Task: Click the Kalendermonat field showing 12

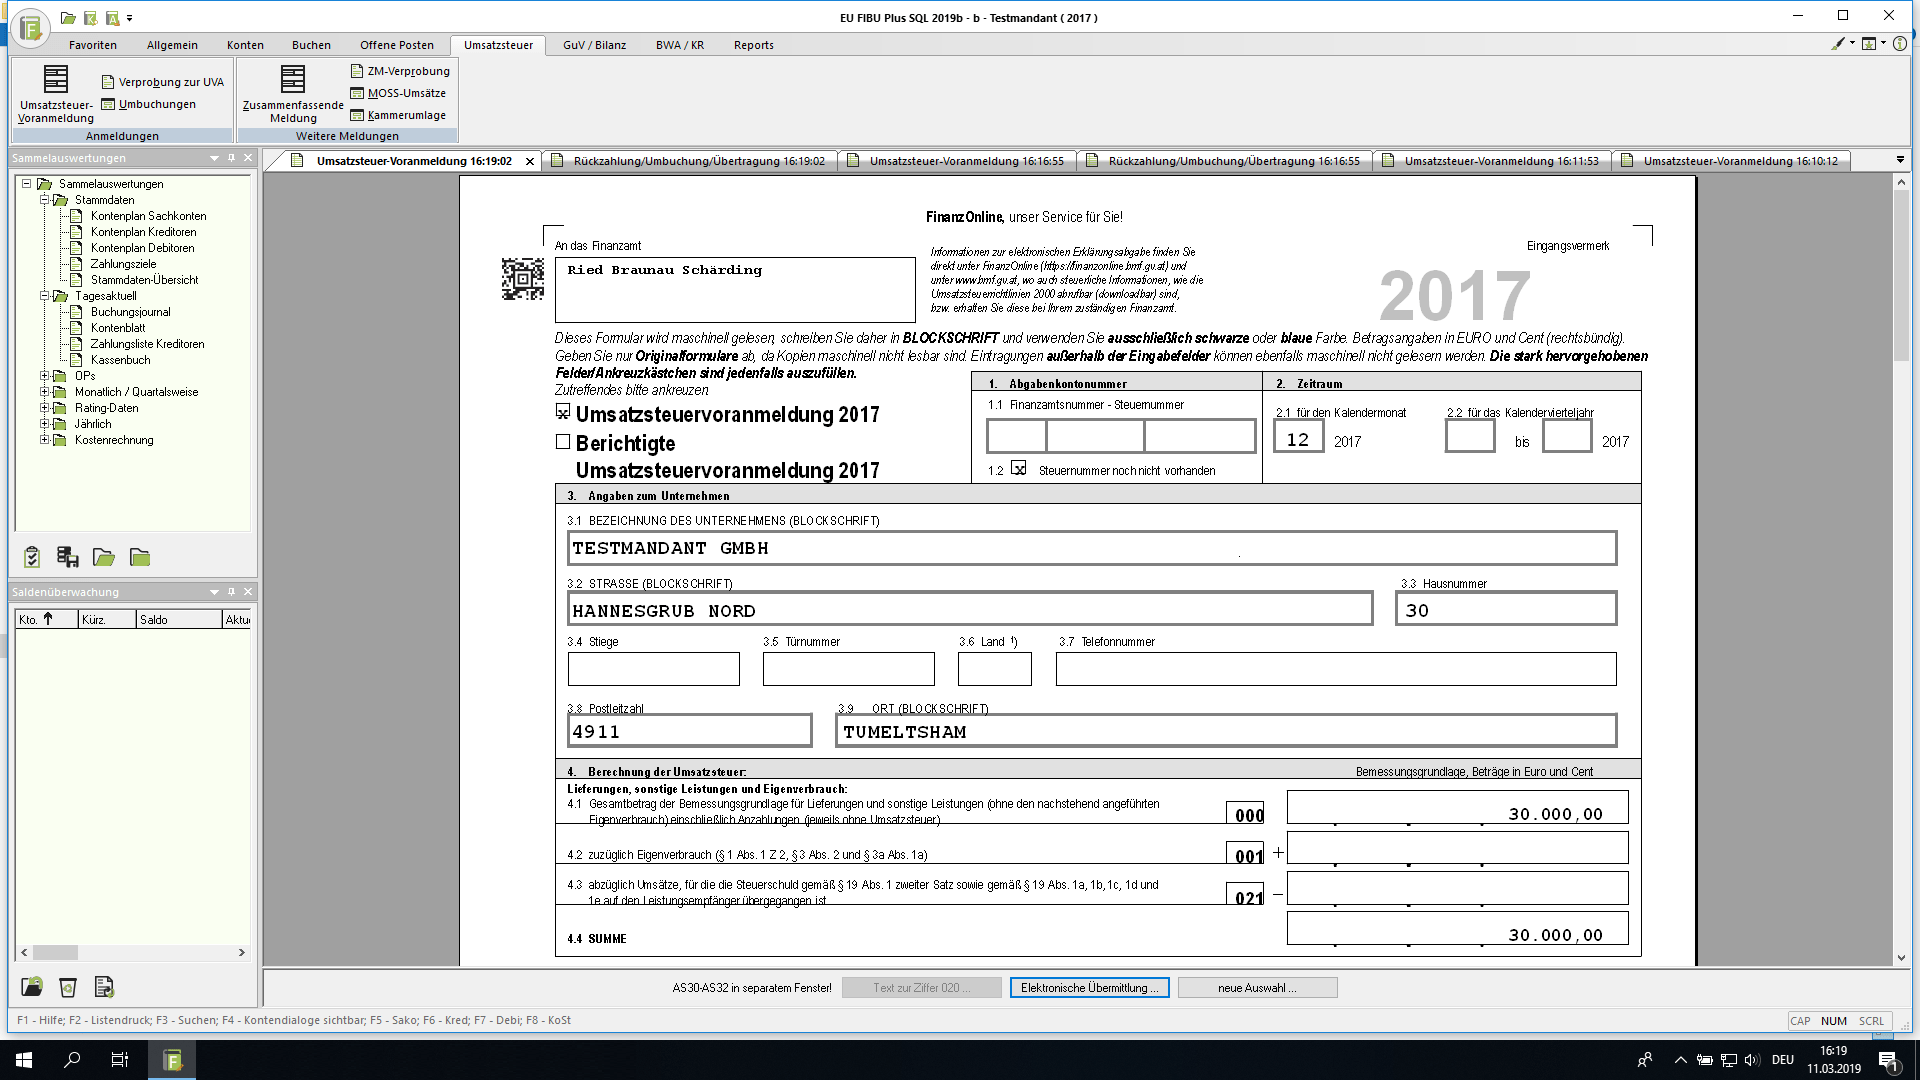Action: click(1298, 438)
